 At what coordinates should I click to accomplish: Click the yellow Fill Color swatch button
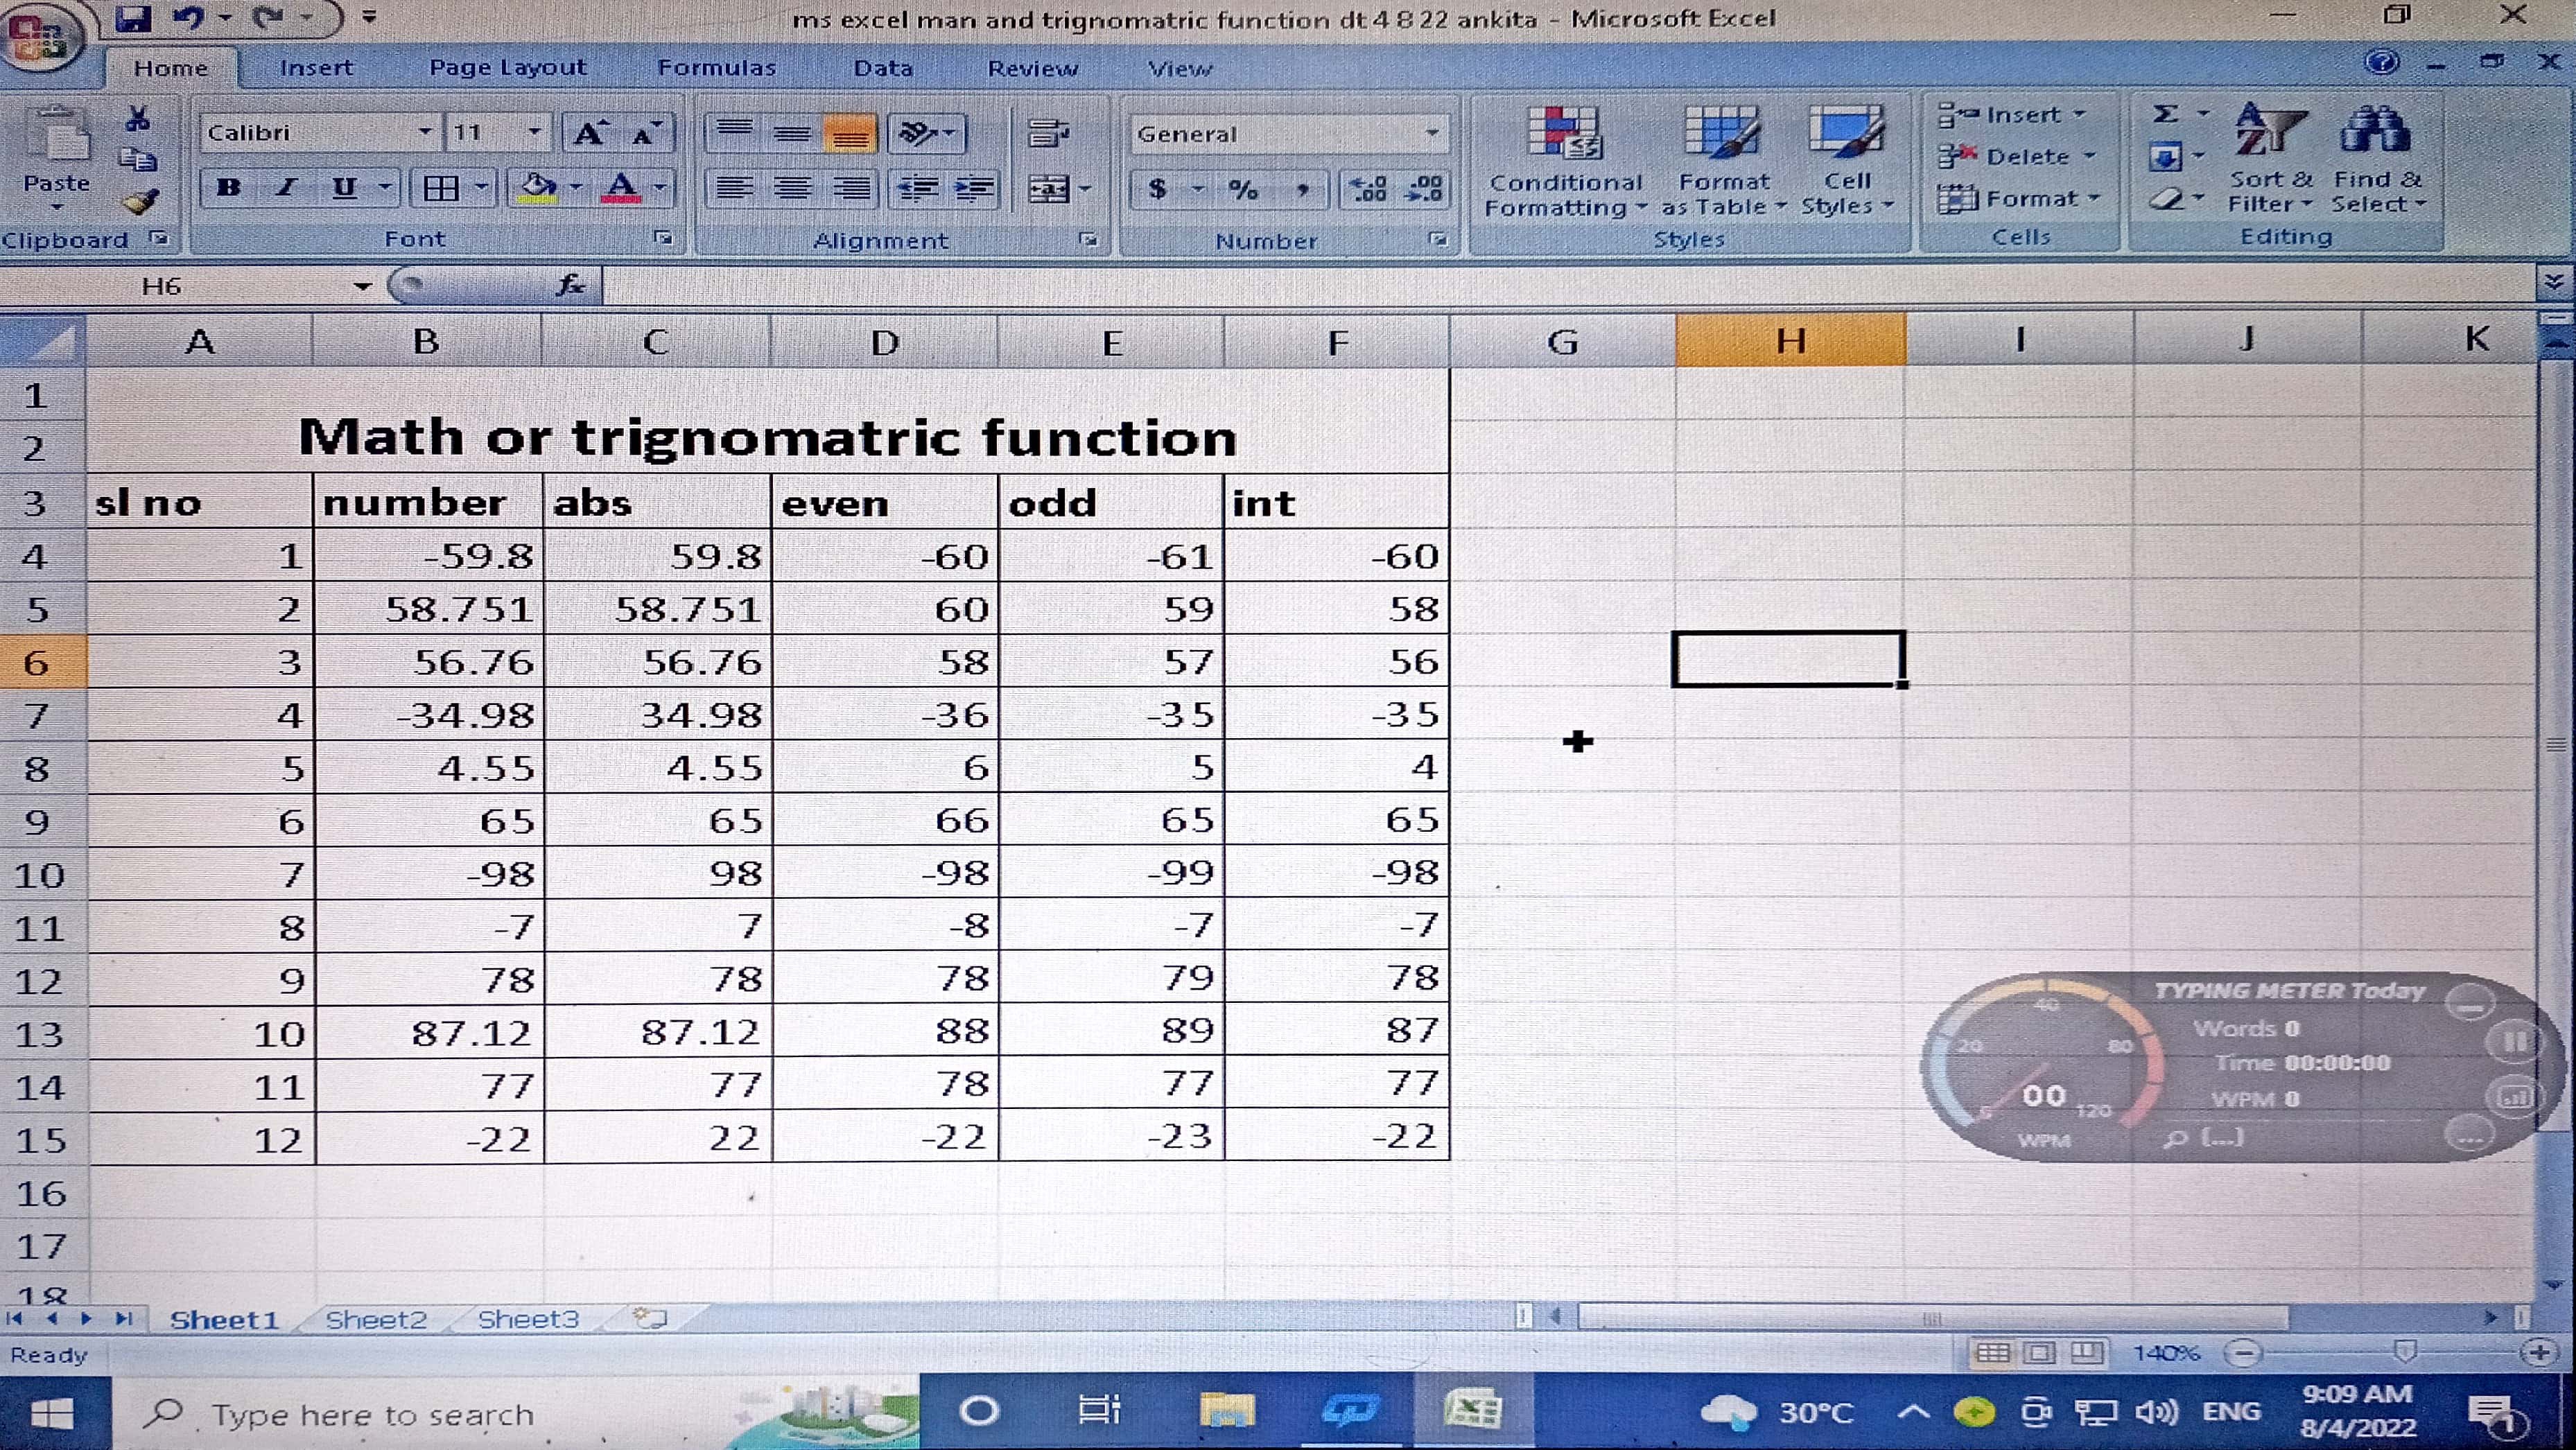(538, 188)
